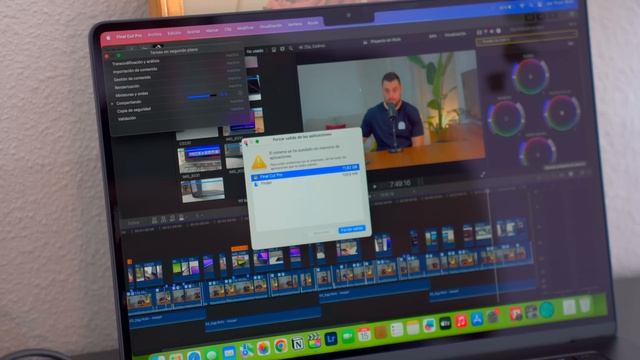Image resolution: width=640 pixels, height=360 pixels.
Task: Click the Miniaturas y ondas progress bar
Action: pos(202,96)
